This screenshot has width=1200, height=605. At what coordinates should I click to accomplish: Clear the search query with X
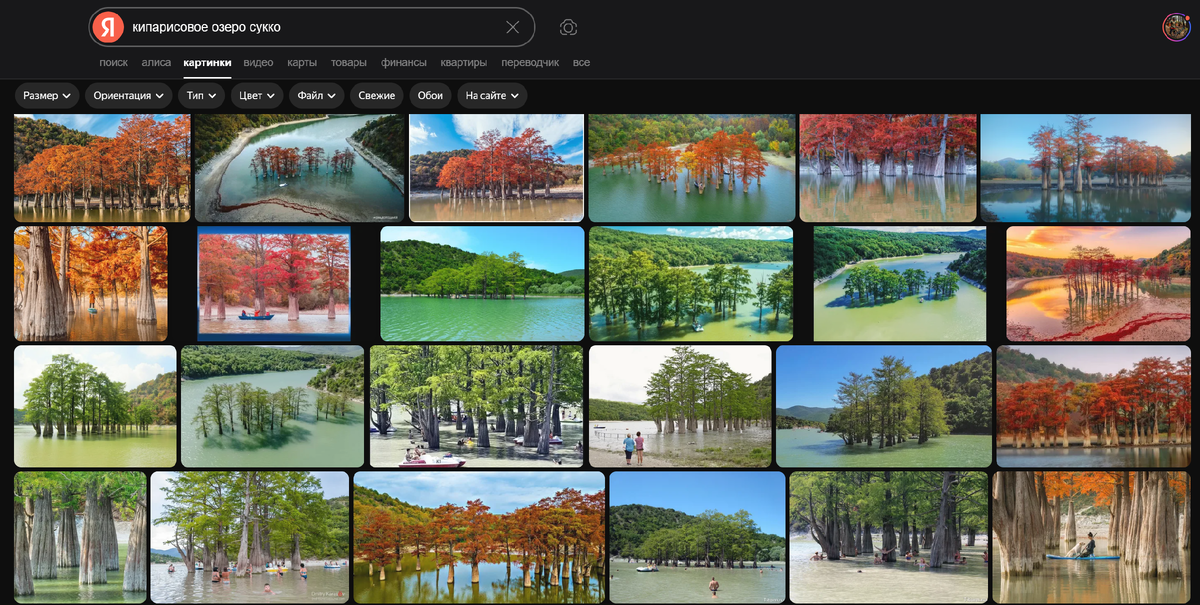[513, 27]
